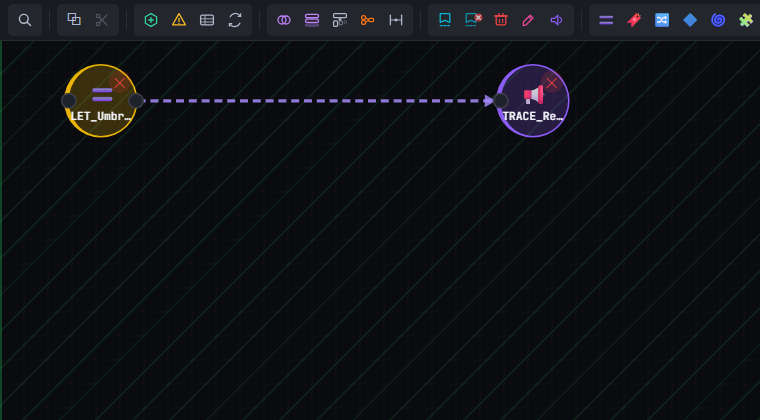Click the green puzzle piece icon
760x420 pixels.
click(x=746, y=20)
